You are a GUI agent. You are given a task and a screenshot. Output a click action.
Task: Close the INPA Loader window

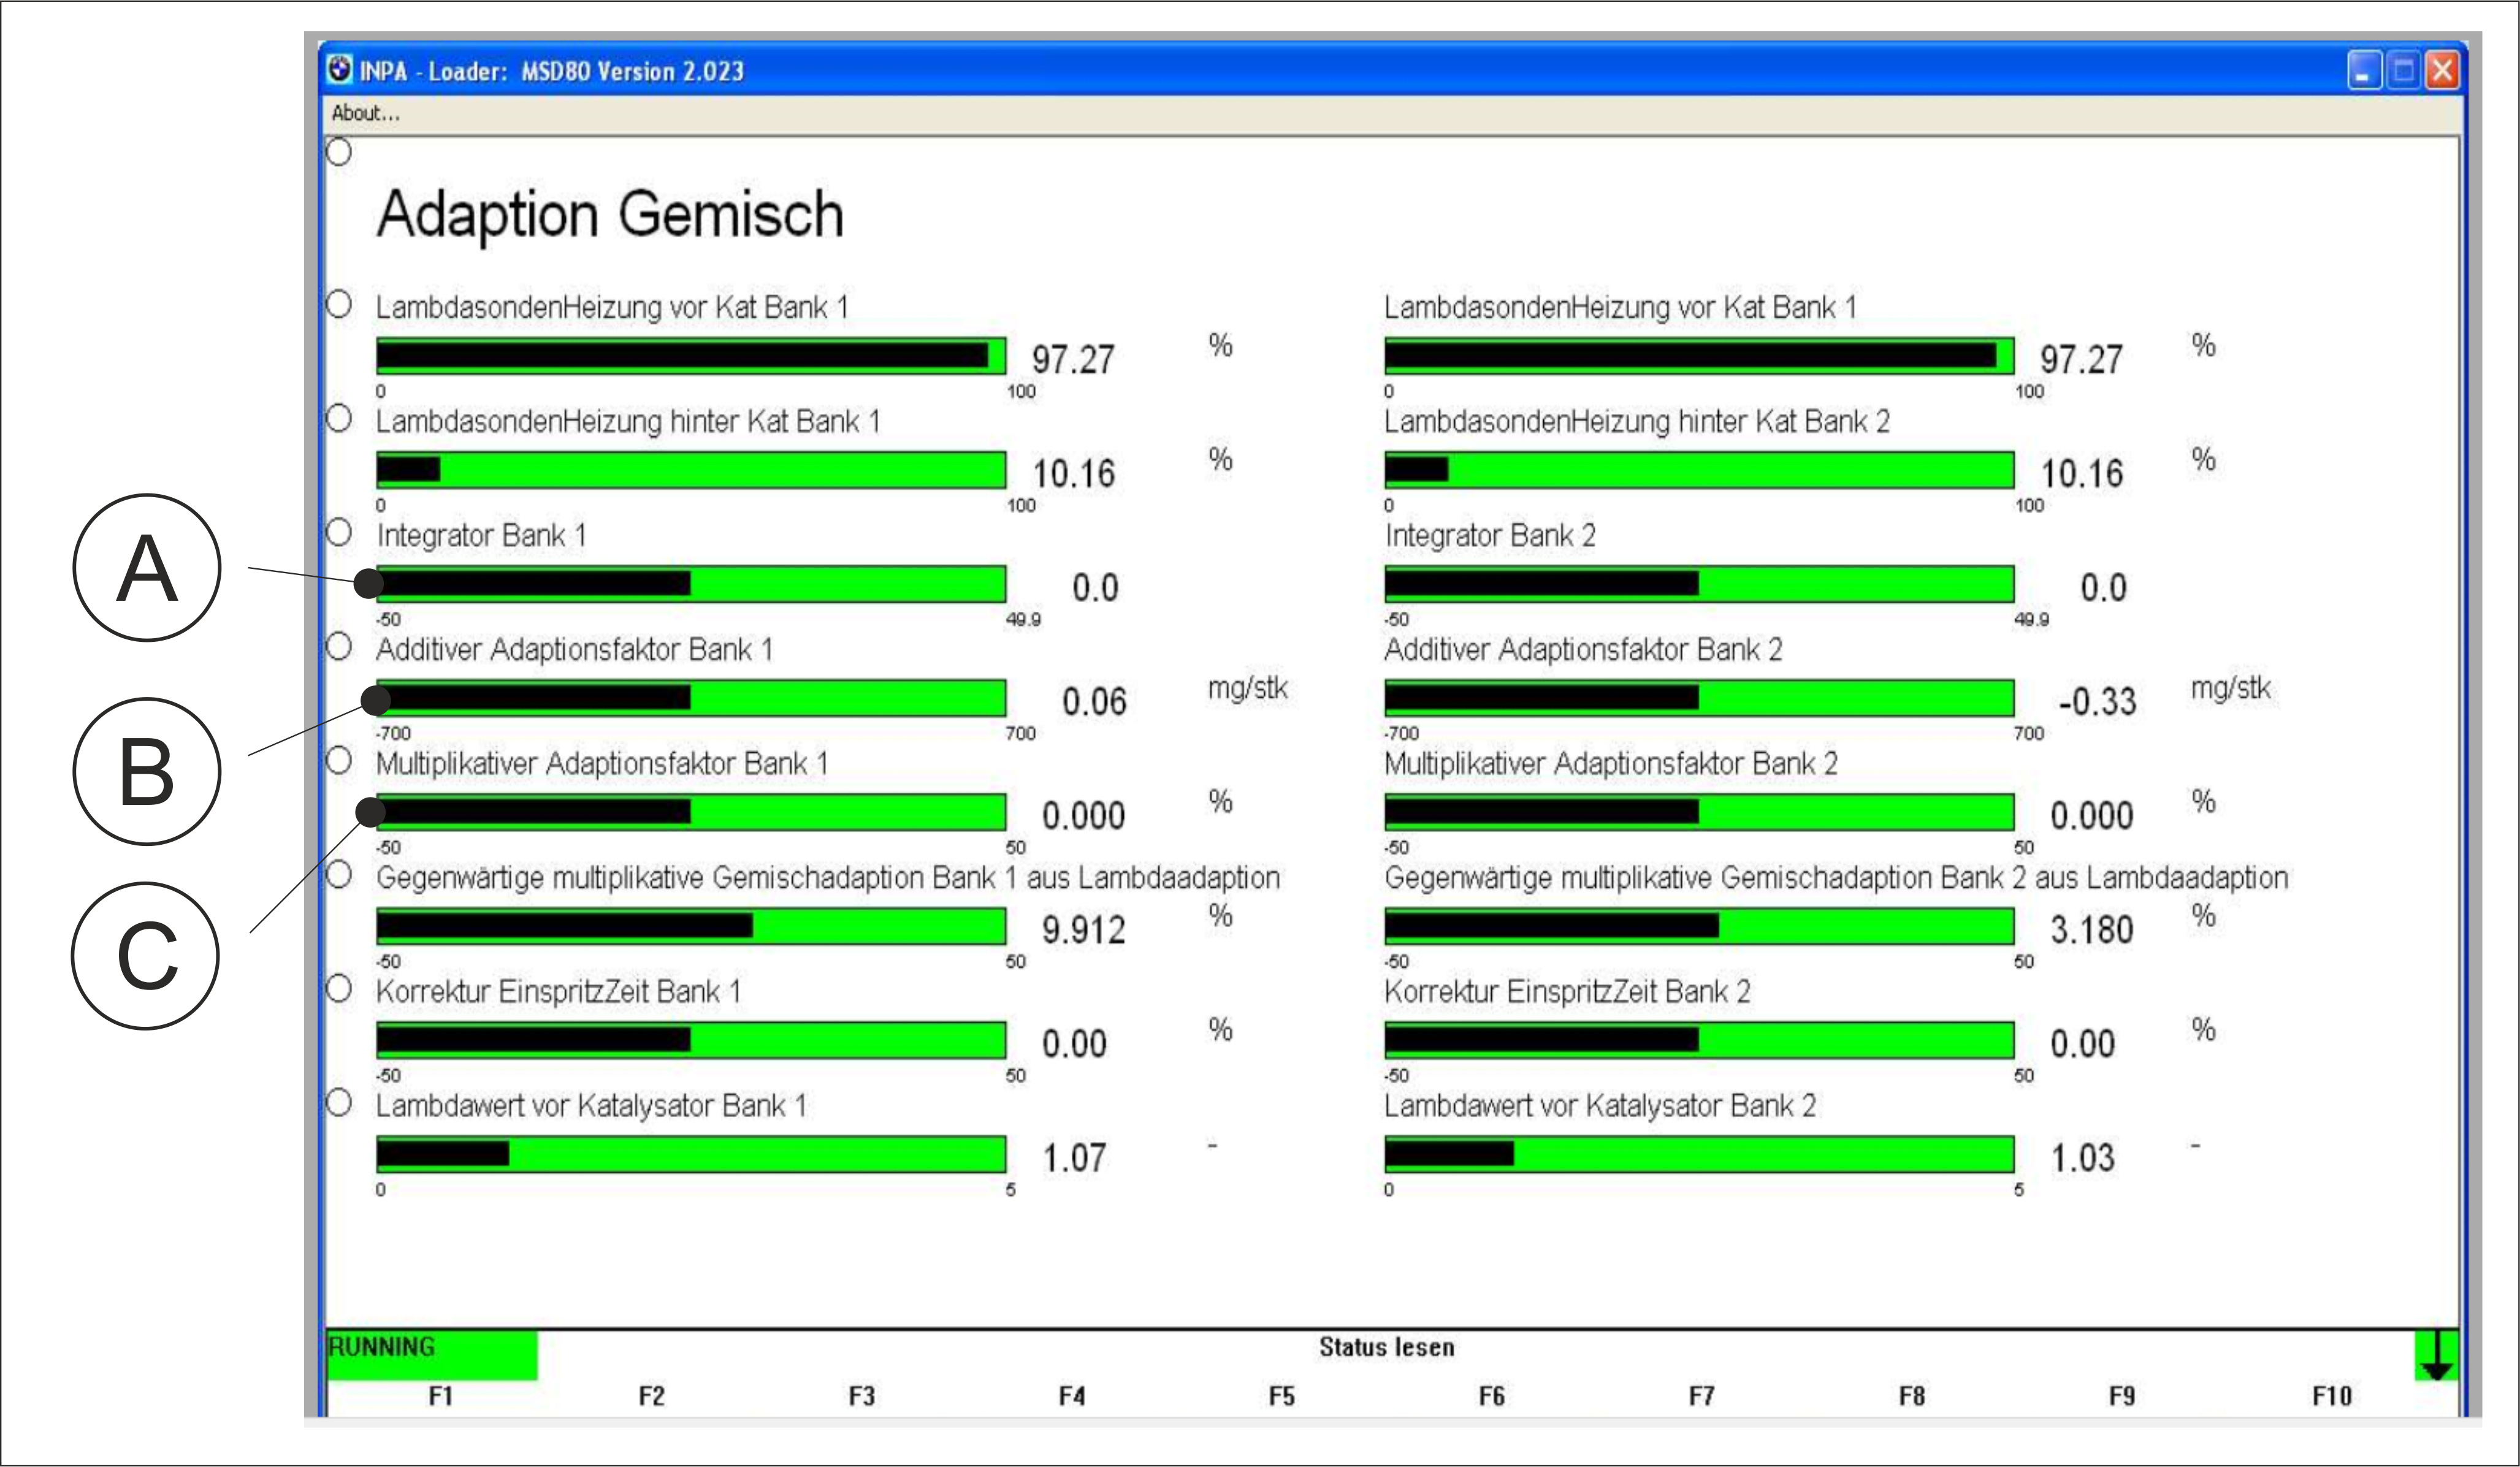pyautogui.click(x=2442, y=71)
